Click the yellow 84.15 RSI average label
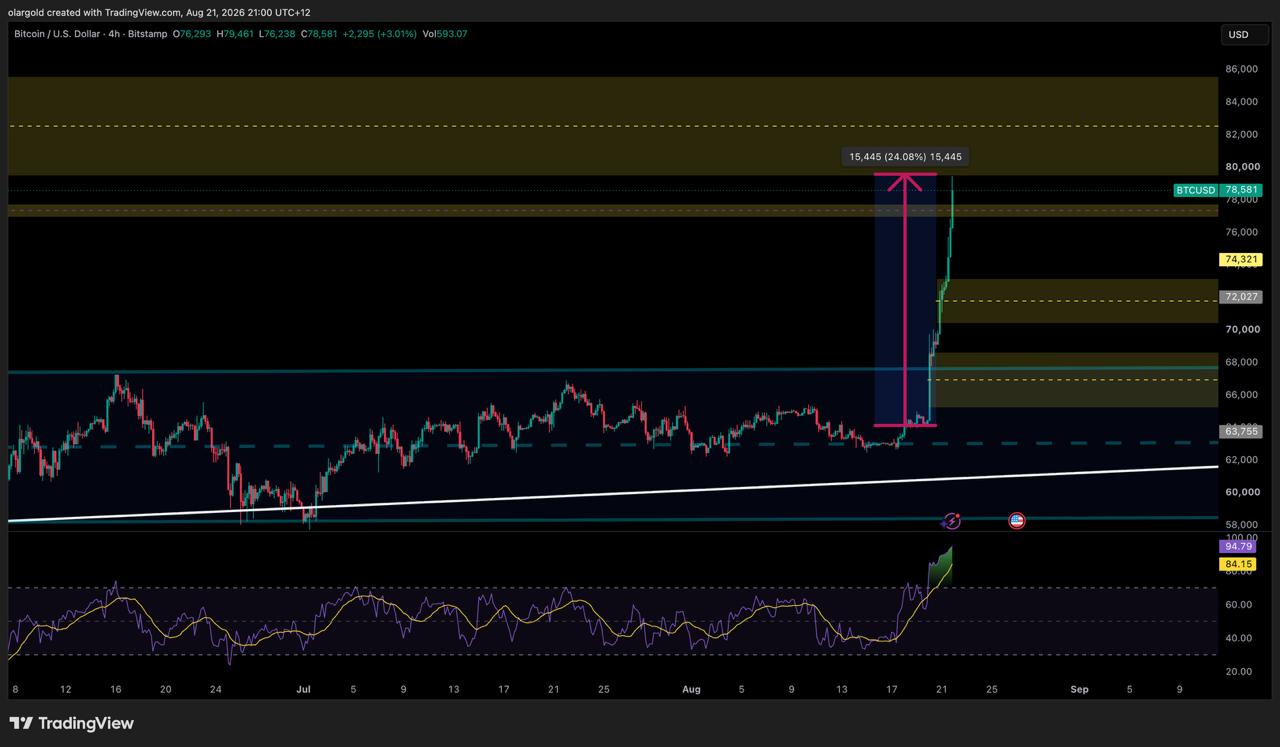Image resolution: width=1280 pixels, height=747 pixels. pyautogui.click(x=1237, y=564)
